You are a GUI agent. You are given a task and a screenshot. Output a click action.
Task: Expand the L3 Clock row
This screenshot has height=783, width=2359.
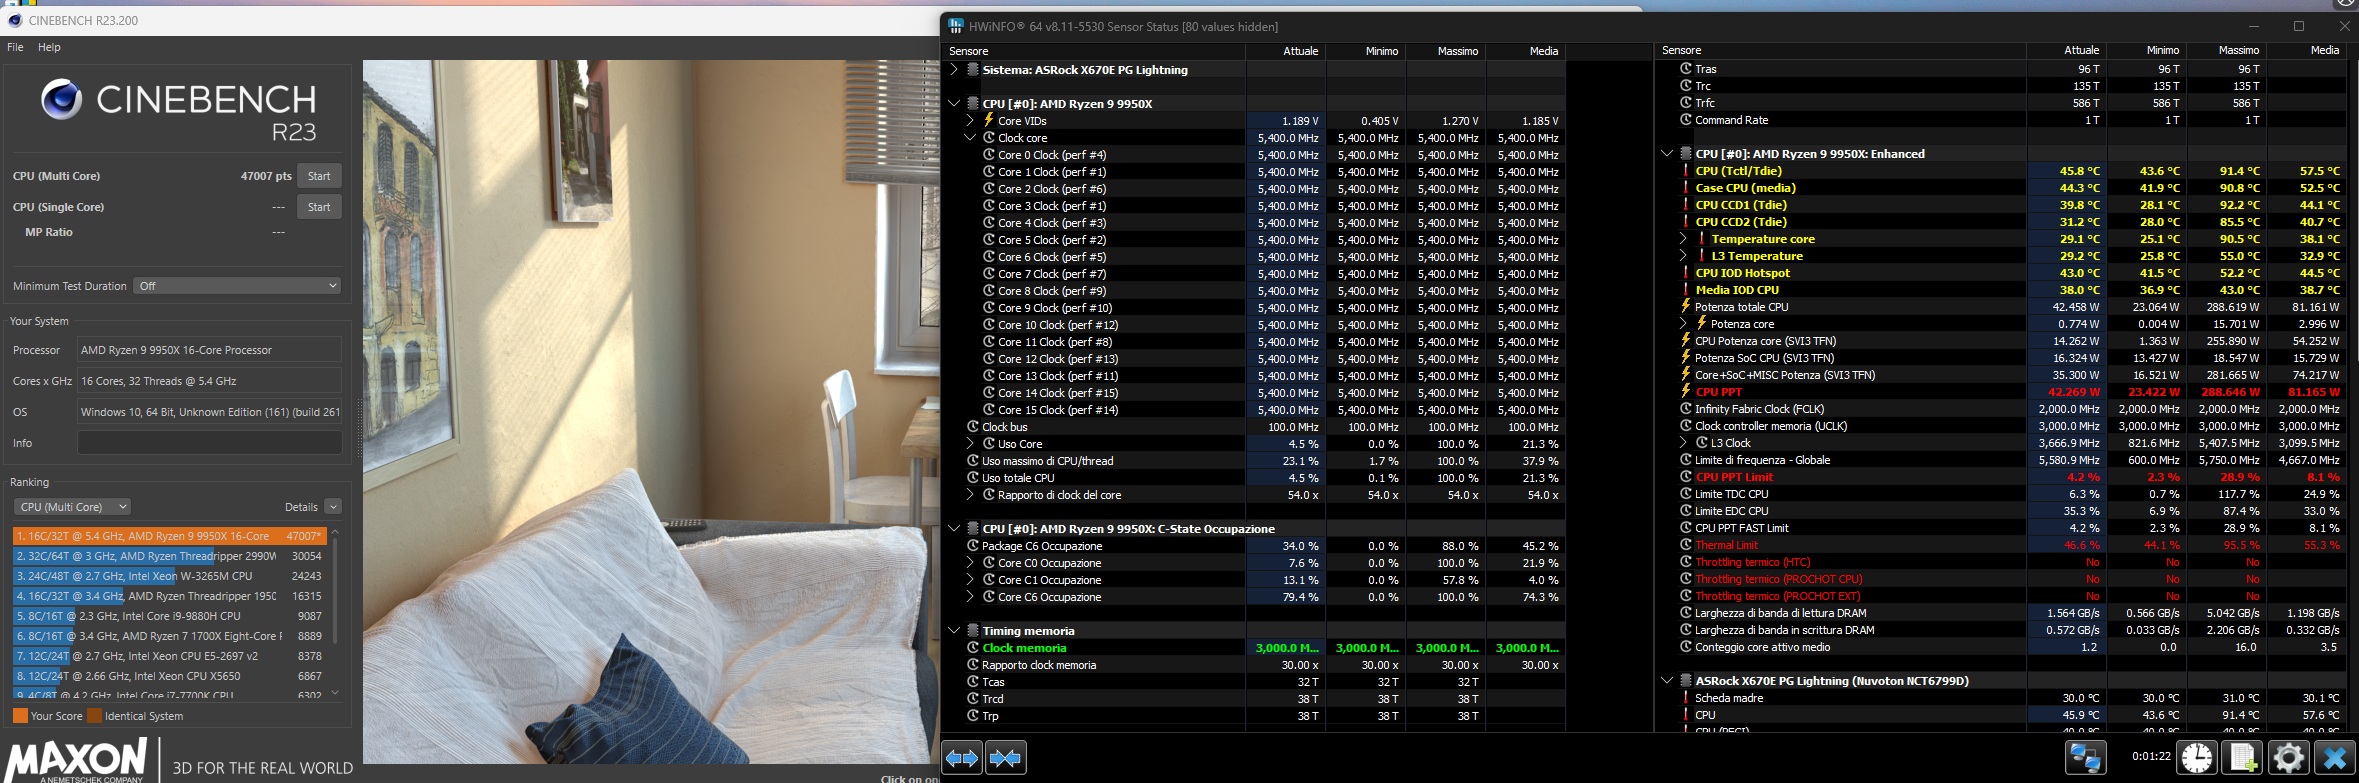click(1683, 442)
